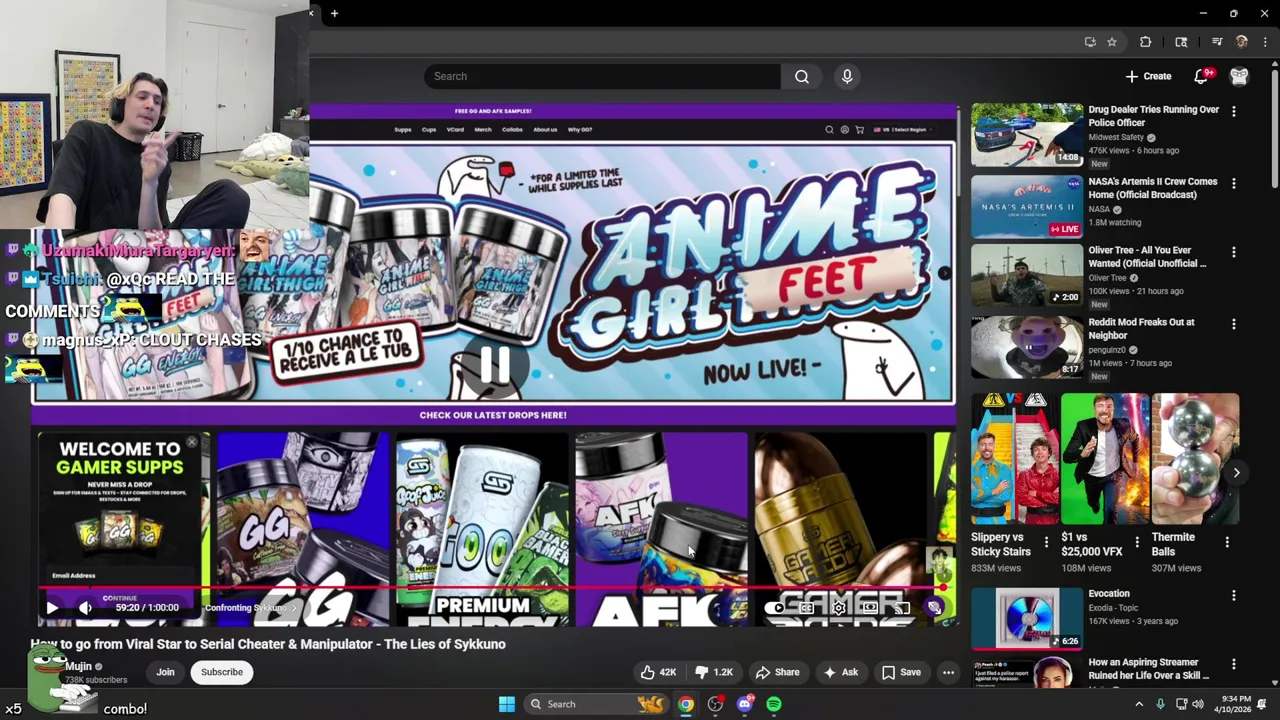Open options for the Oliver Tree video
The height and width of the screenshot is (720, 1280).
pos(1233,252)
